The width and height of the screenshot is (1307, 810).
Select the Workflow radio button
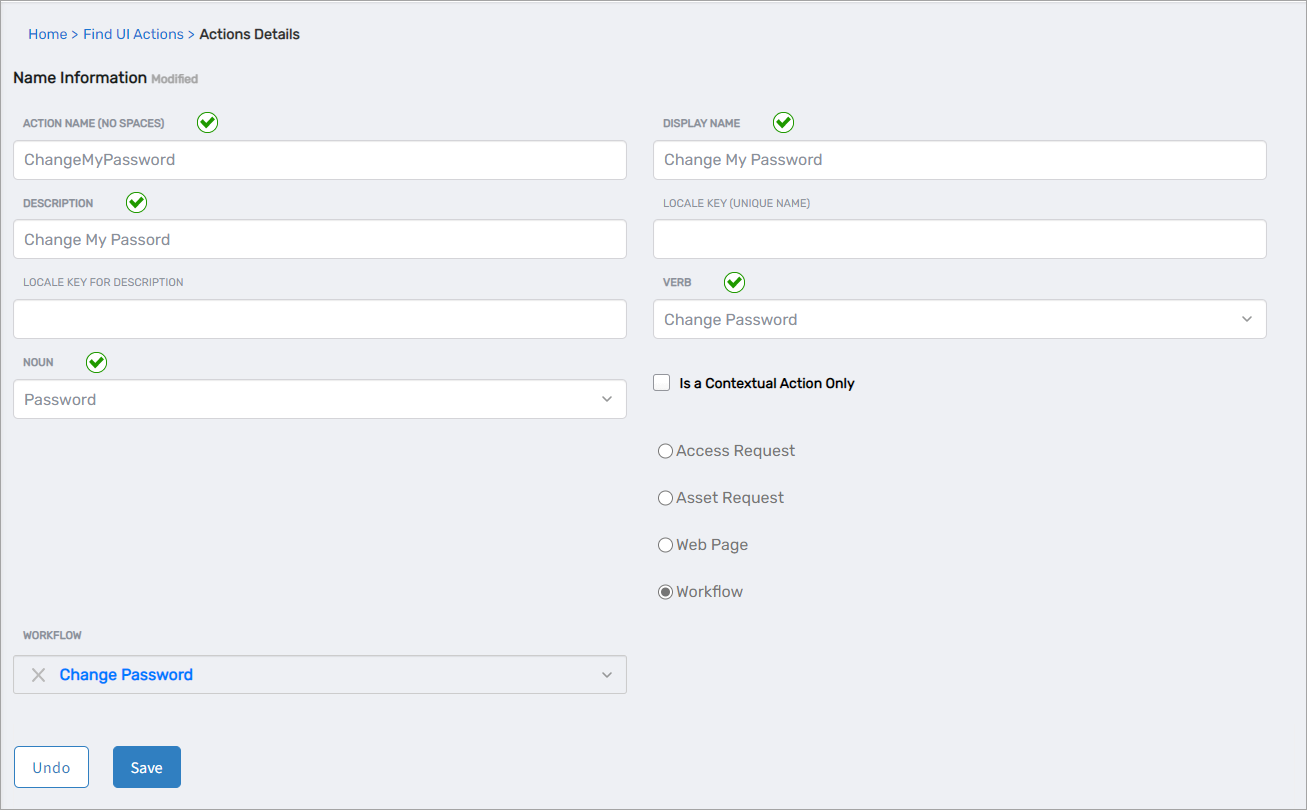[665, 591]
